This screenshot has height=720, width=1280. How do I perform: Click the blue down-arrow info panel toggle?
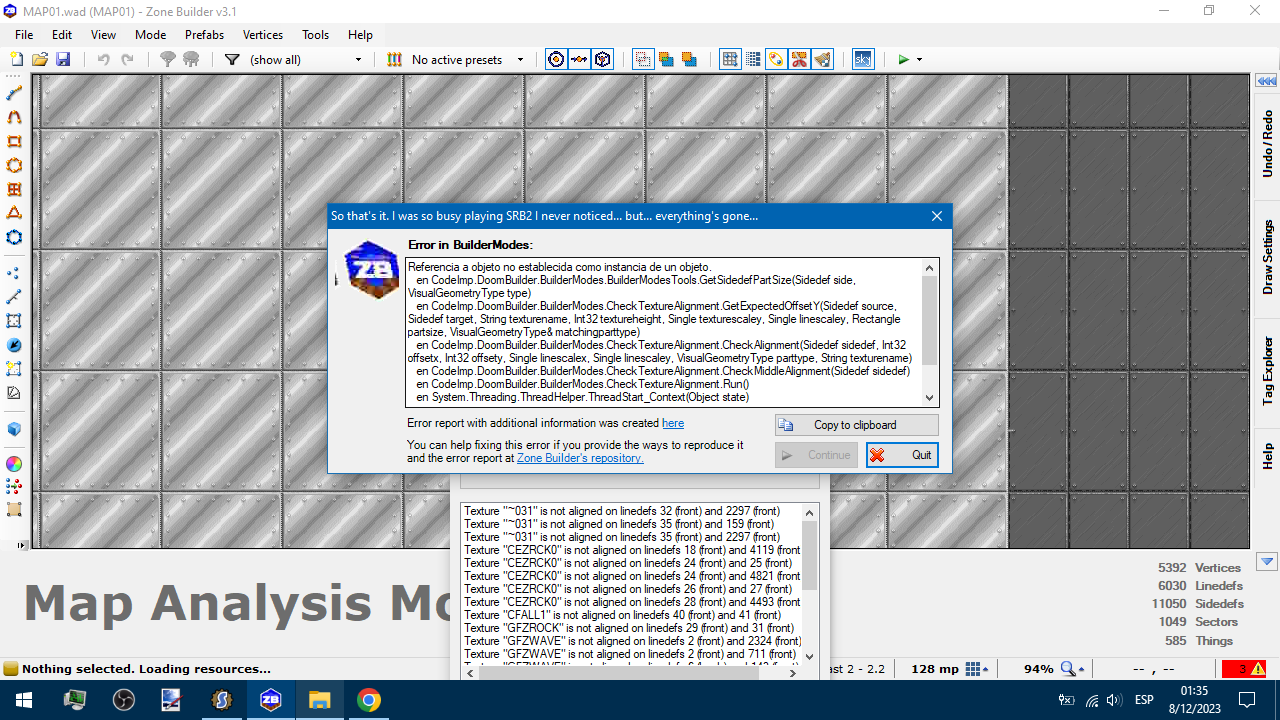[1267, 562]
